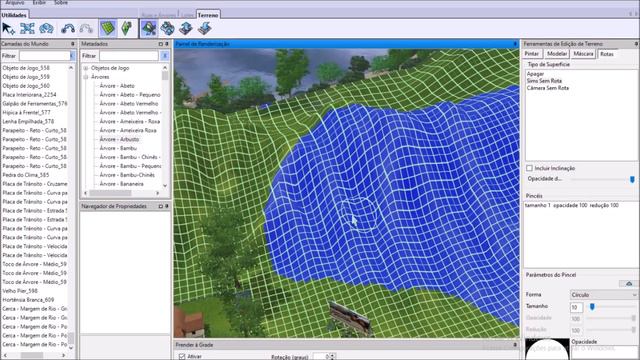Select Objeto de Jogo_558 layer
The width and height of the screenshot is (640, 360).
[x=26, y=68]
